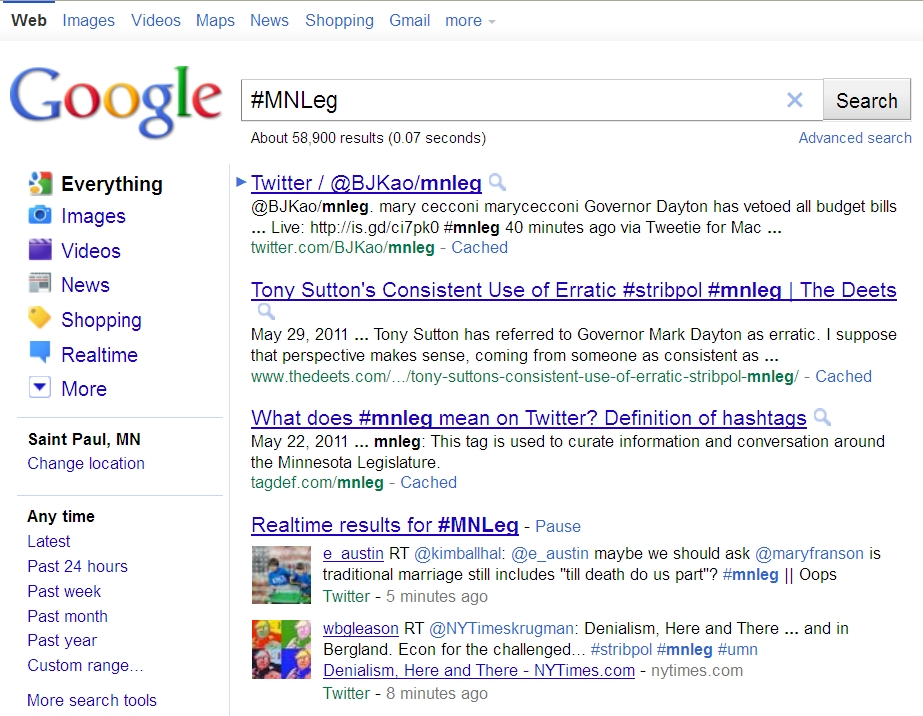Expand More search tools
This screenshot has width=923, height=716.
click(x=92, y=700)
